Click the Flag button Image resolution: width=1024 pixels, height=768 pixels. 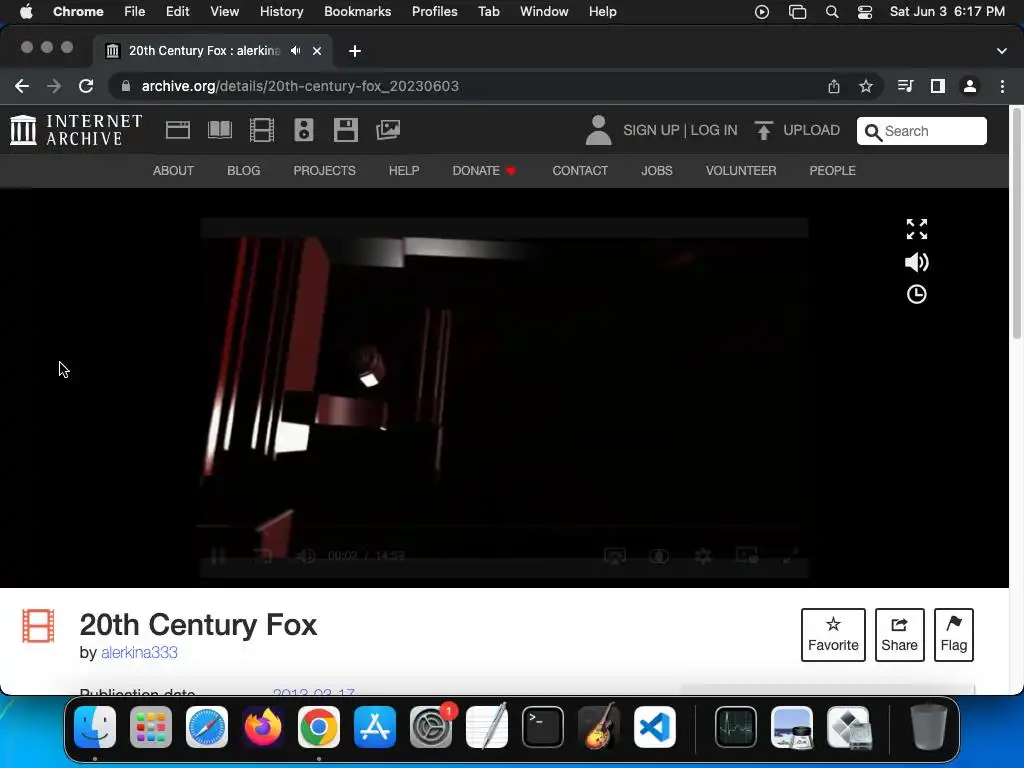[953, 635]
